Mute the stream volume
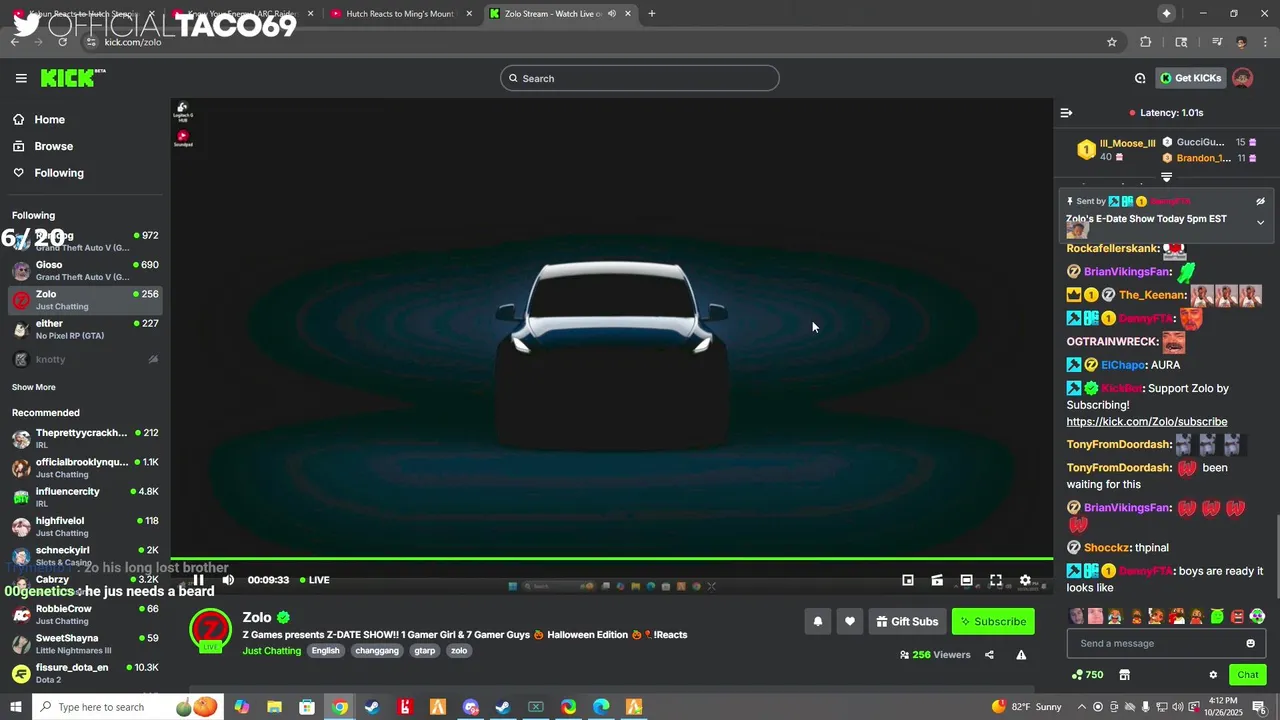The image size is (1280, 720). tap(228, 580)
